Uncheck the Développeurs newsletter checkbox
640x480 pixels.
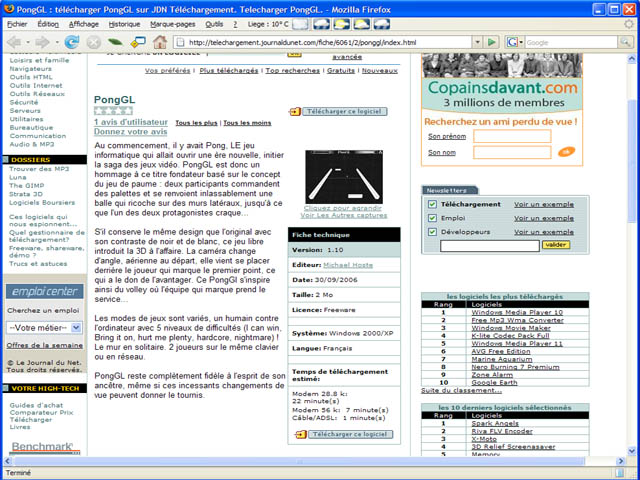pos(432,232)
